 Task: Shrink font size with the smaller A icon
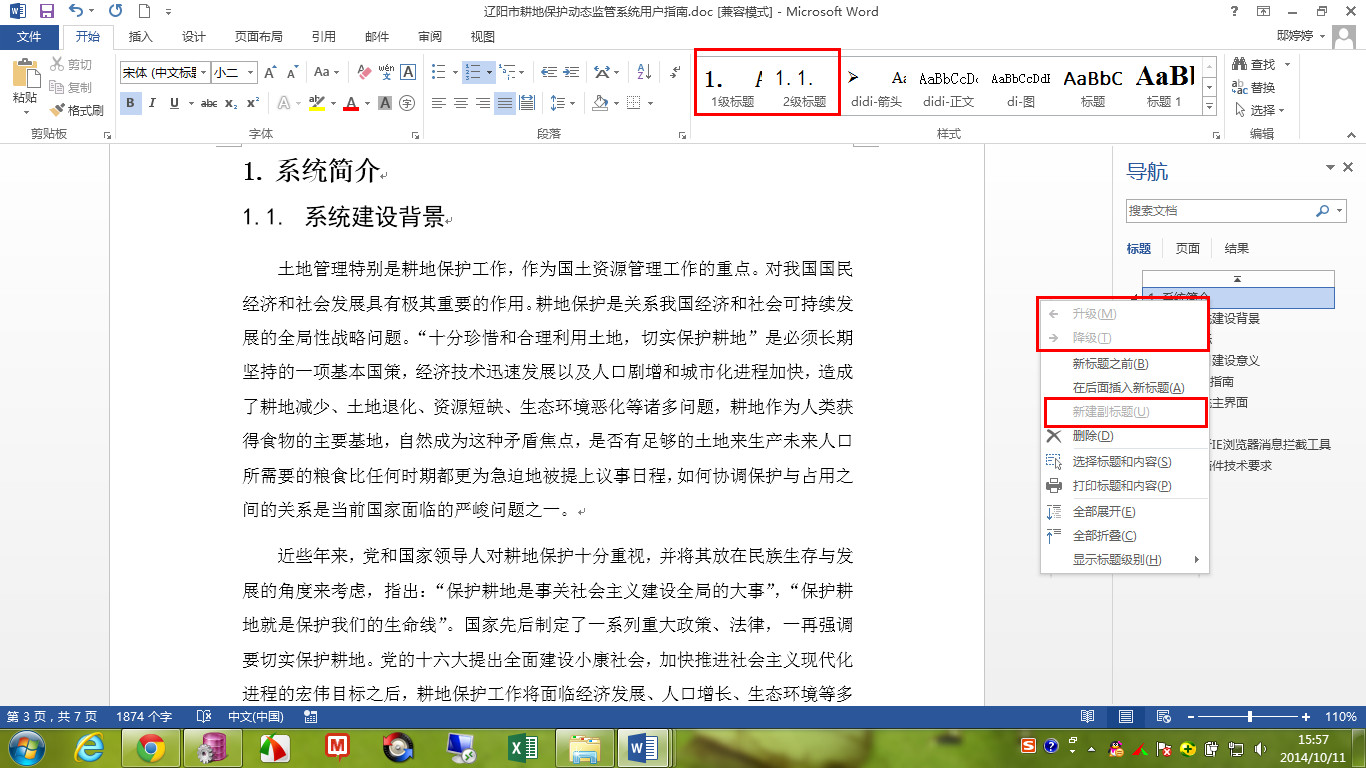(x=292, y=73)
